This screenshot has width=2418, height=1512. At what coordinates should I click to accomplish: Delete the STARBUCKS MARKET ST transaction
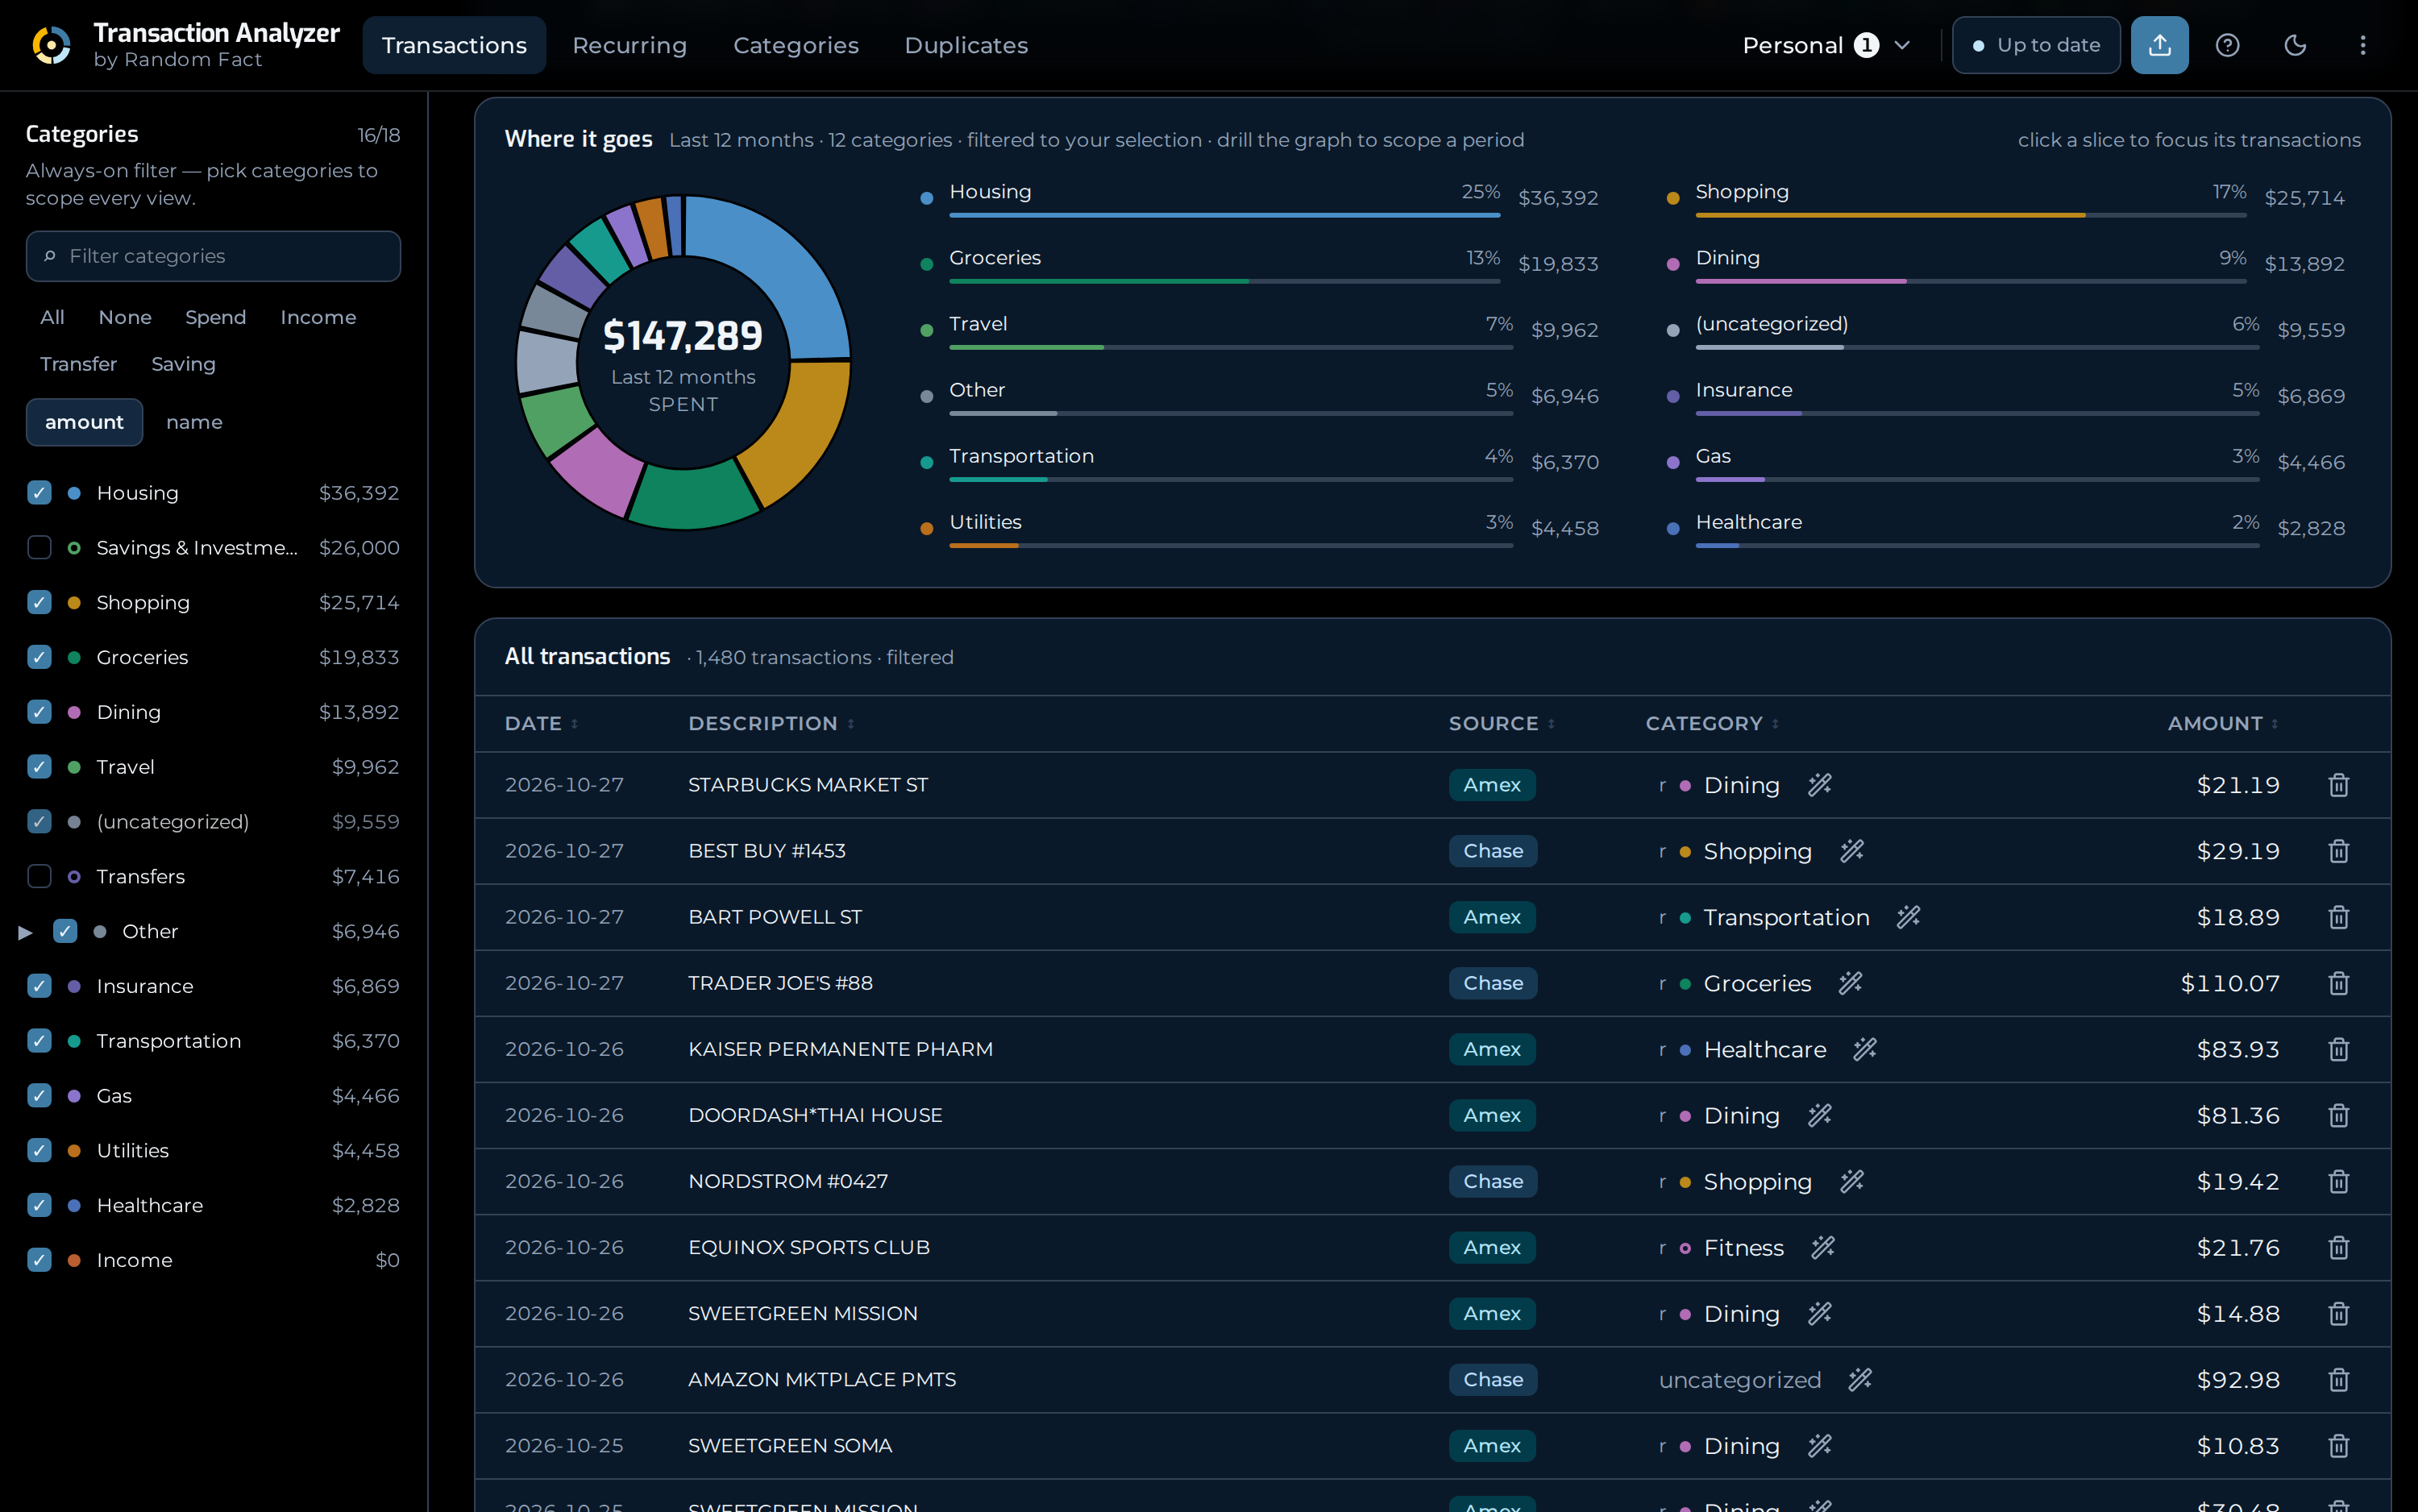click(x=2338, y=785)
